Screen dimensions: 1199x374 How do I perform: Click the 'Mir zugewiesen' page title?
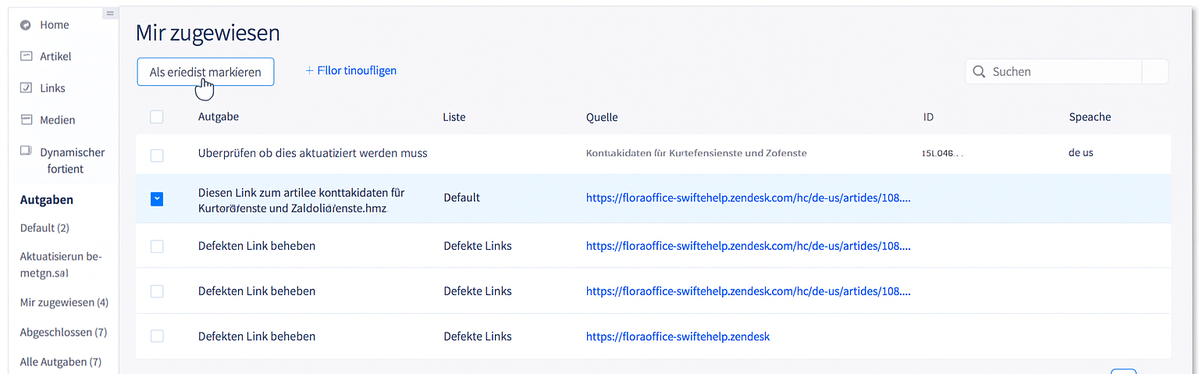point(208,33)
